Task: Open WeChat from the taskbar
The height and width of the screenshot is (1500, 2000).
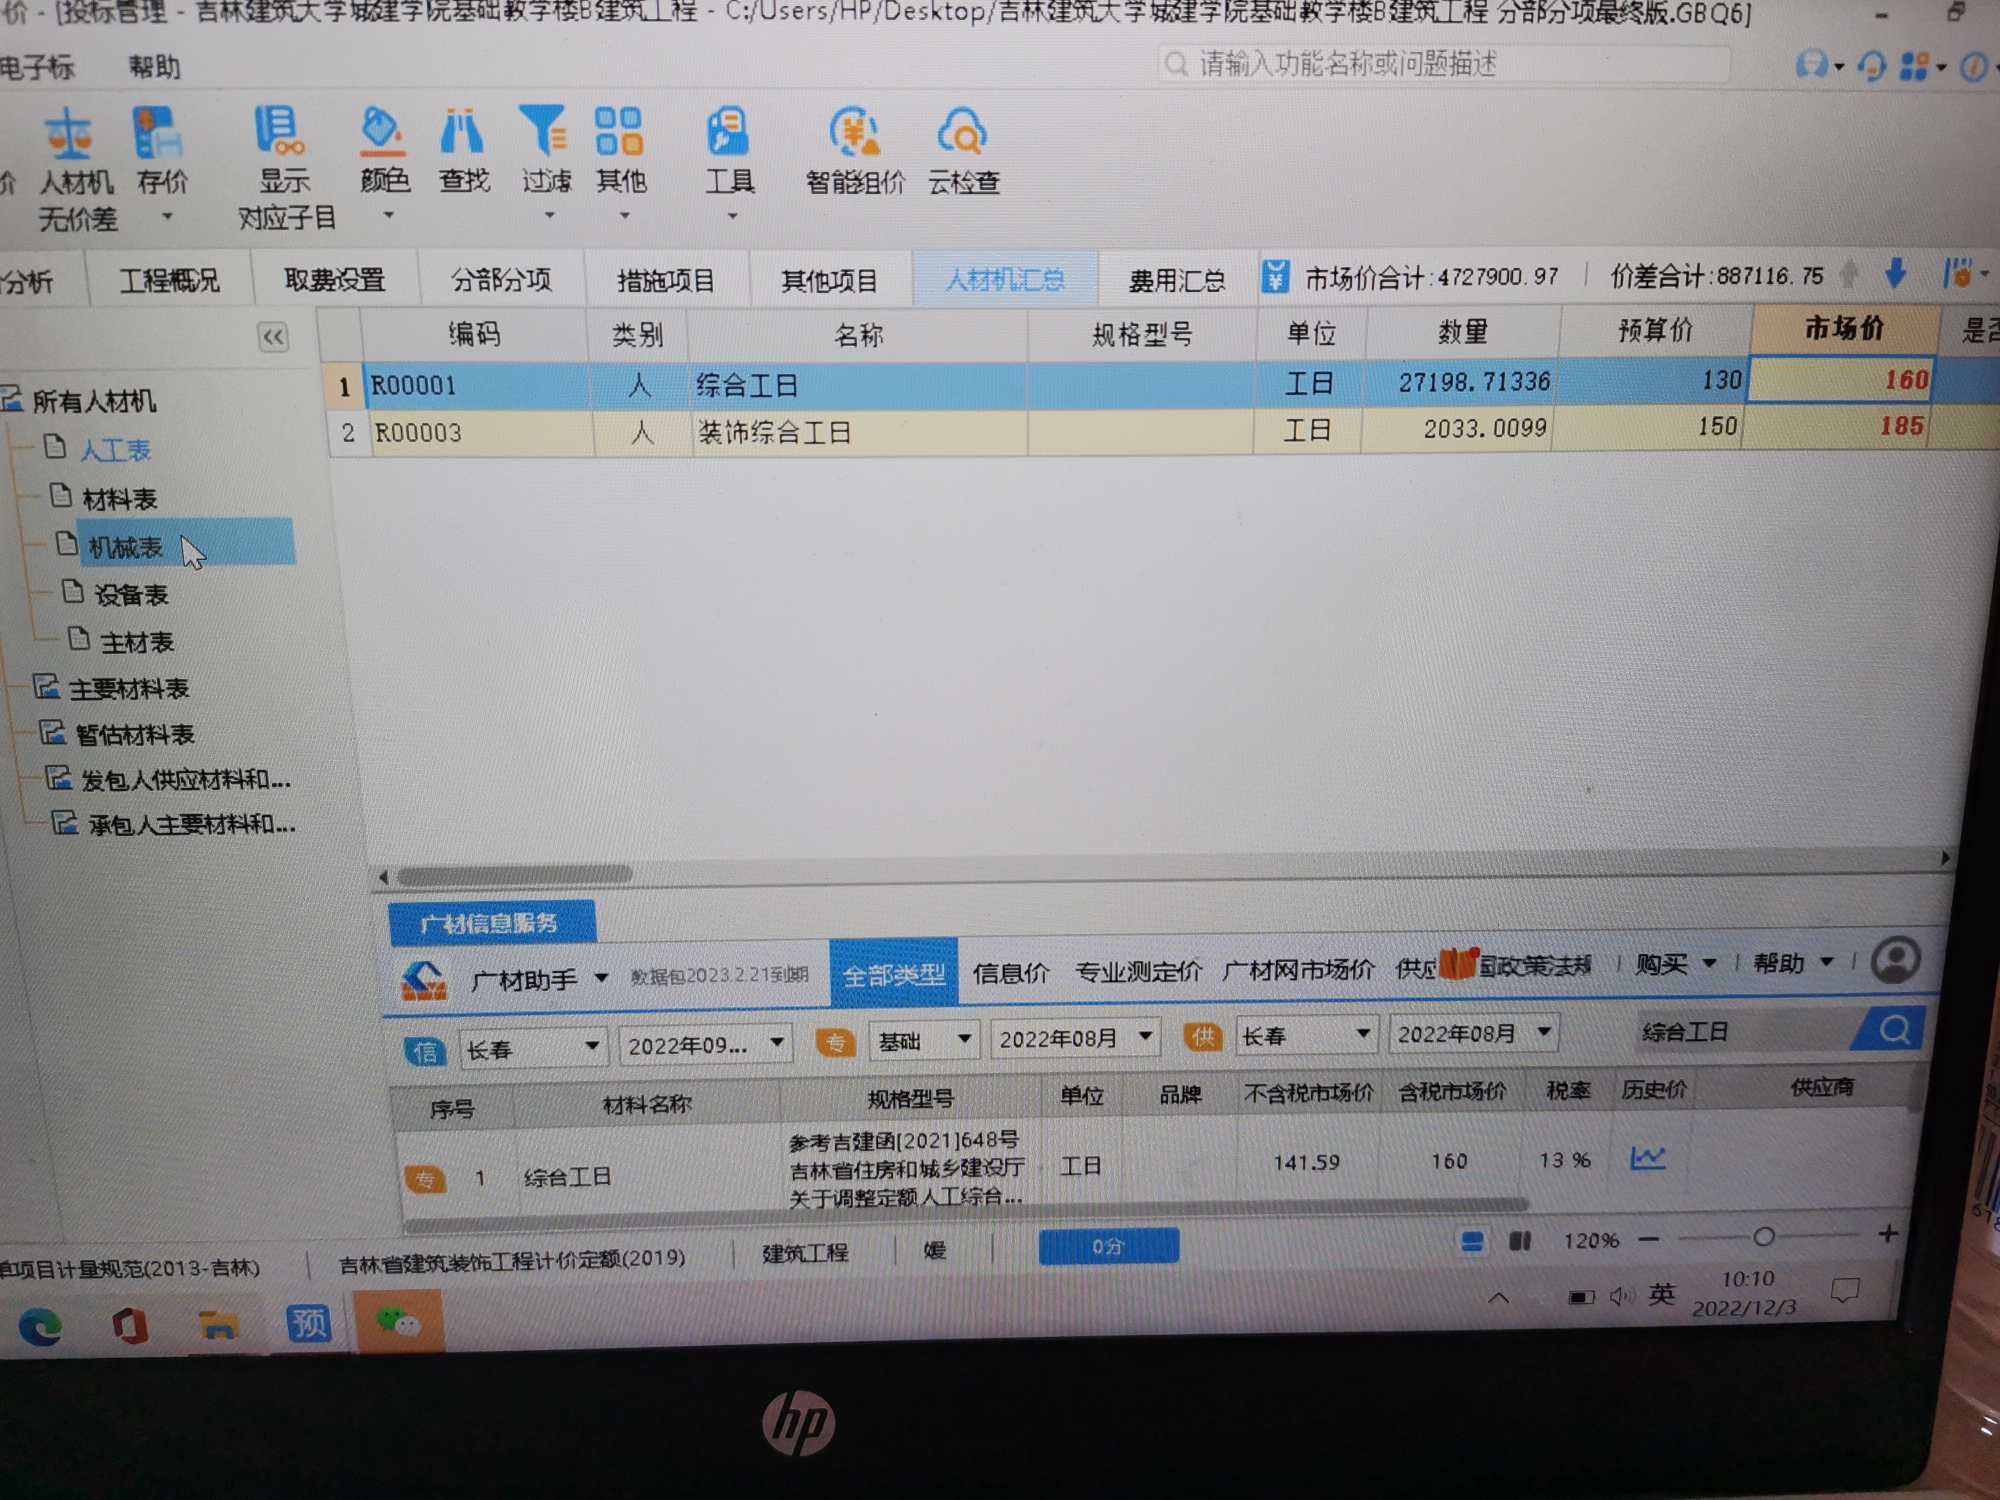Action: click(x=398, y=1323)
